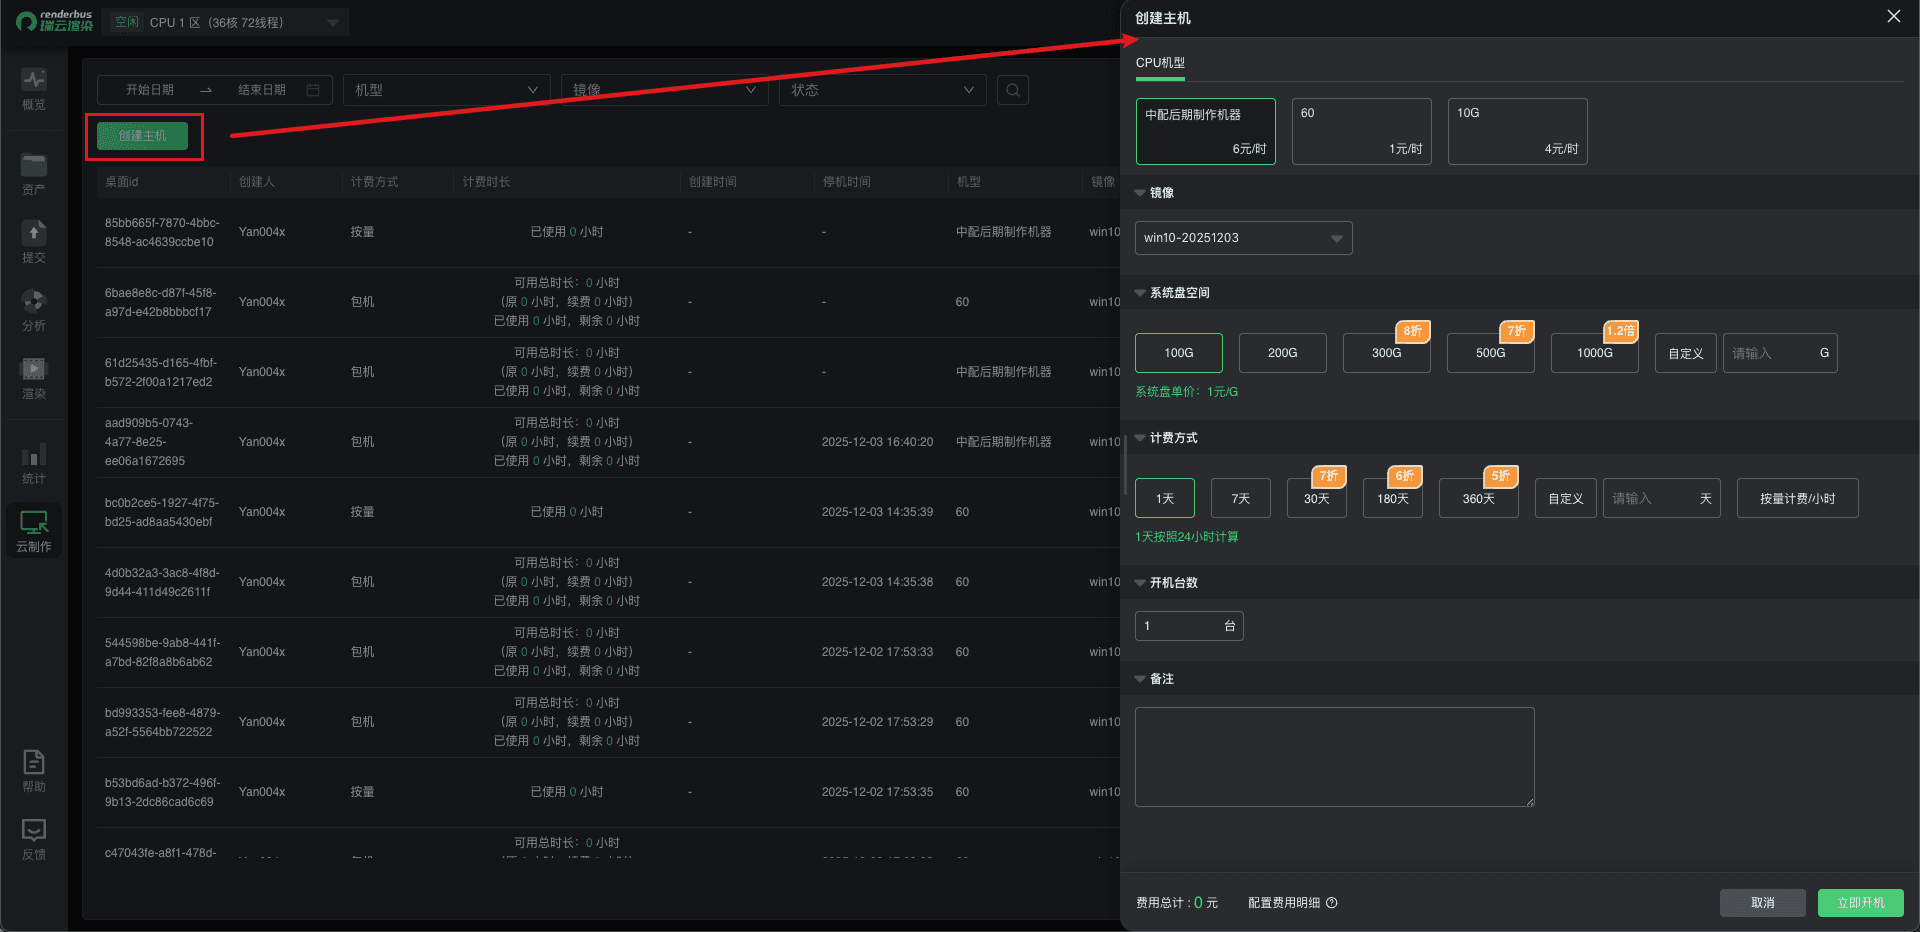Switch to 云制作 in the sidebar
This screenshot has width=1920, height=932.
point(34,530)
